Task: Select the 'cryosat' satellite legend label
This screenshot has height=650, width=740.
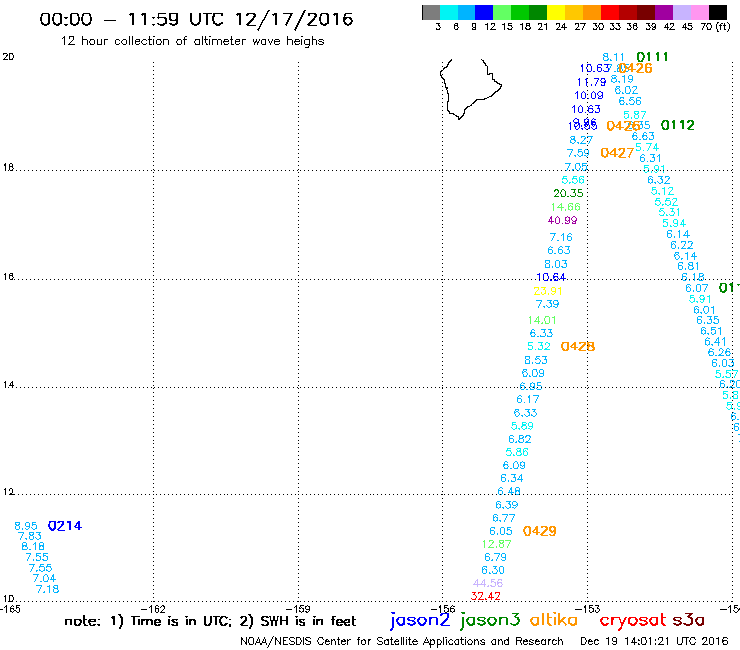Action: [x=632, y=620]
